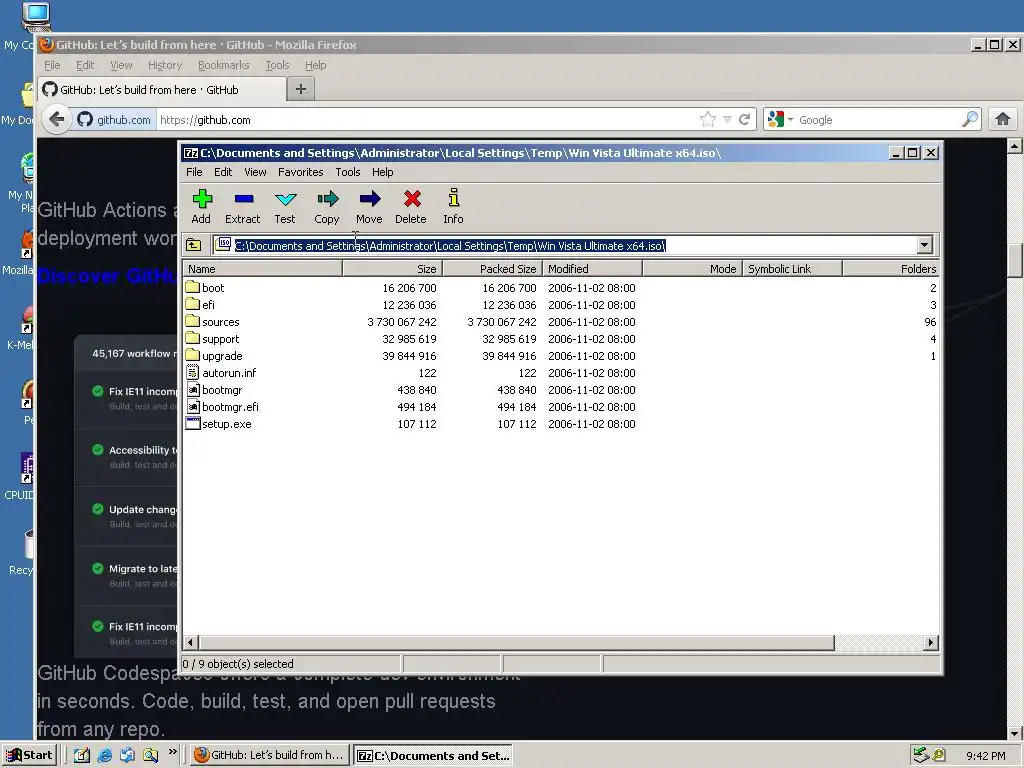This screenshot has width=1024, height=768.
Task: Click the Firefox reload page icon
Action: click(744, 120)
